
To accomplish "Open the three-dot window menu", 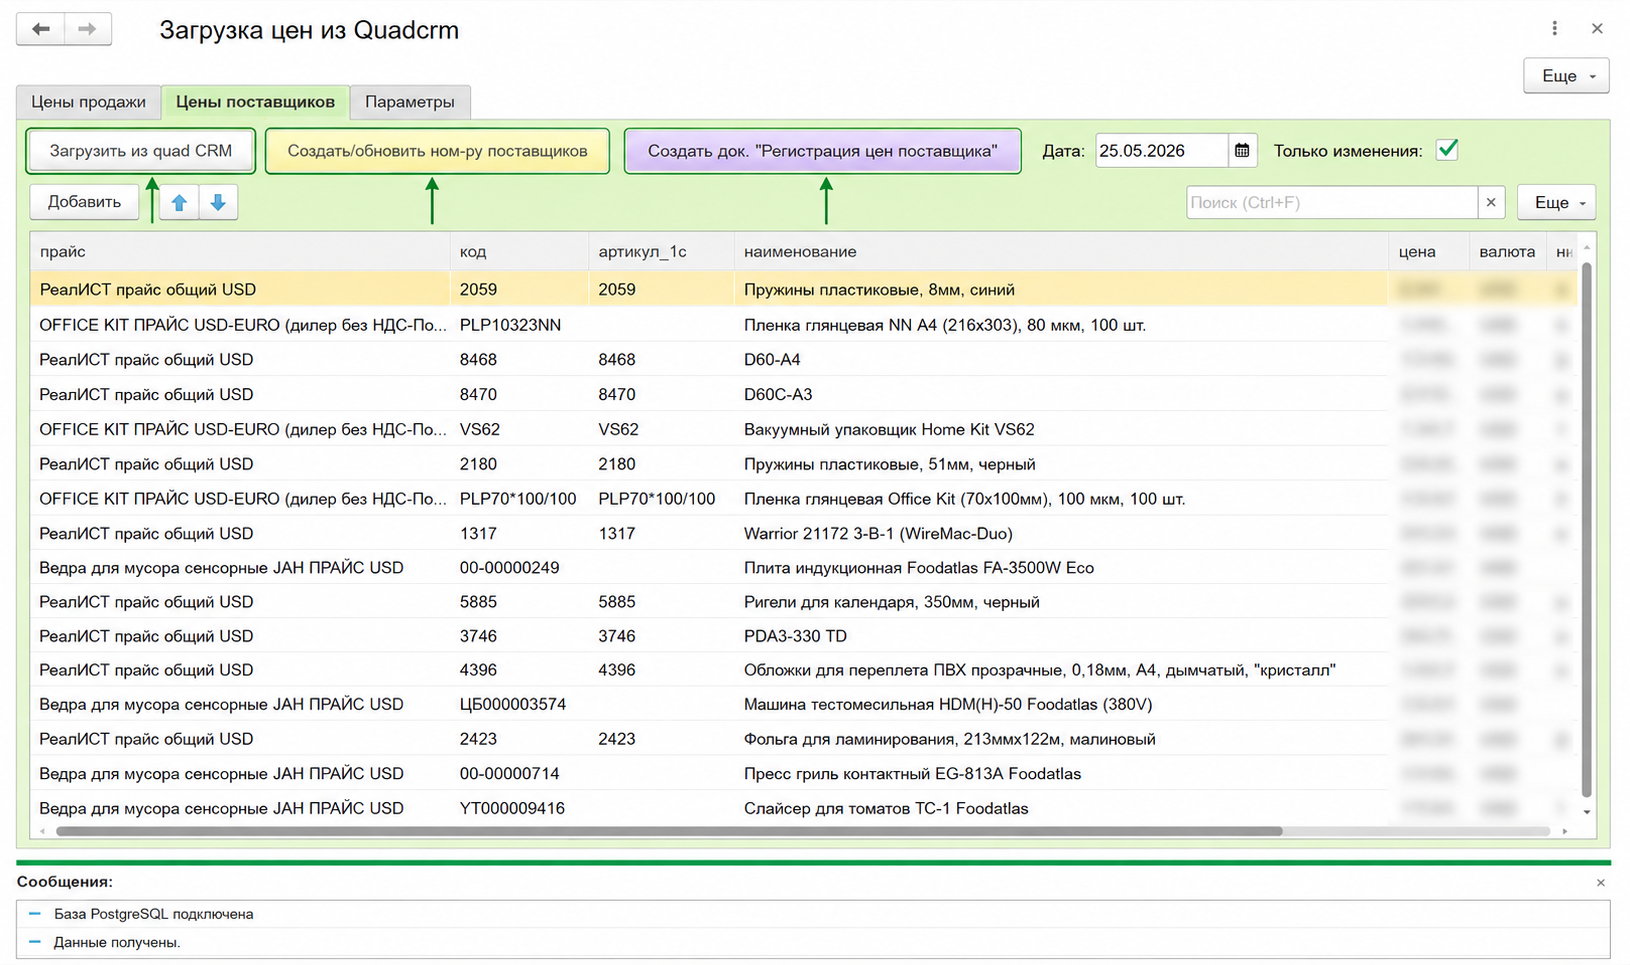I will pyautogui.click(x=1554, y=28).
